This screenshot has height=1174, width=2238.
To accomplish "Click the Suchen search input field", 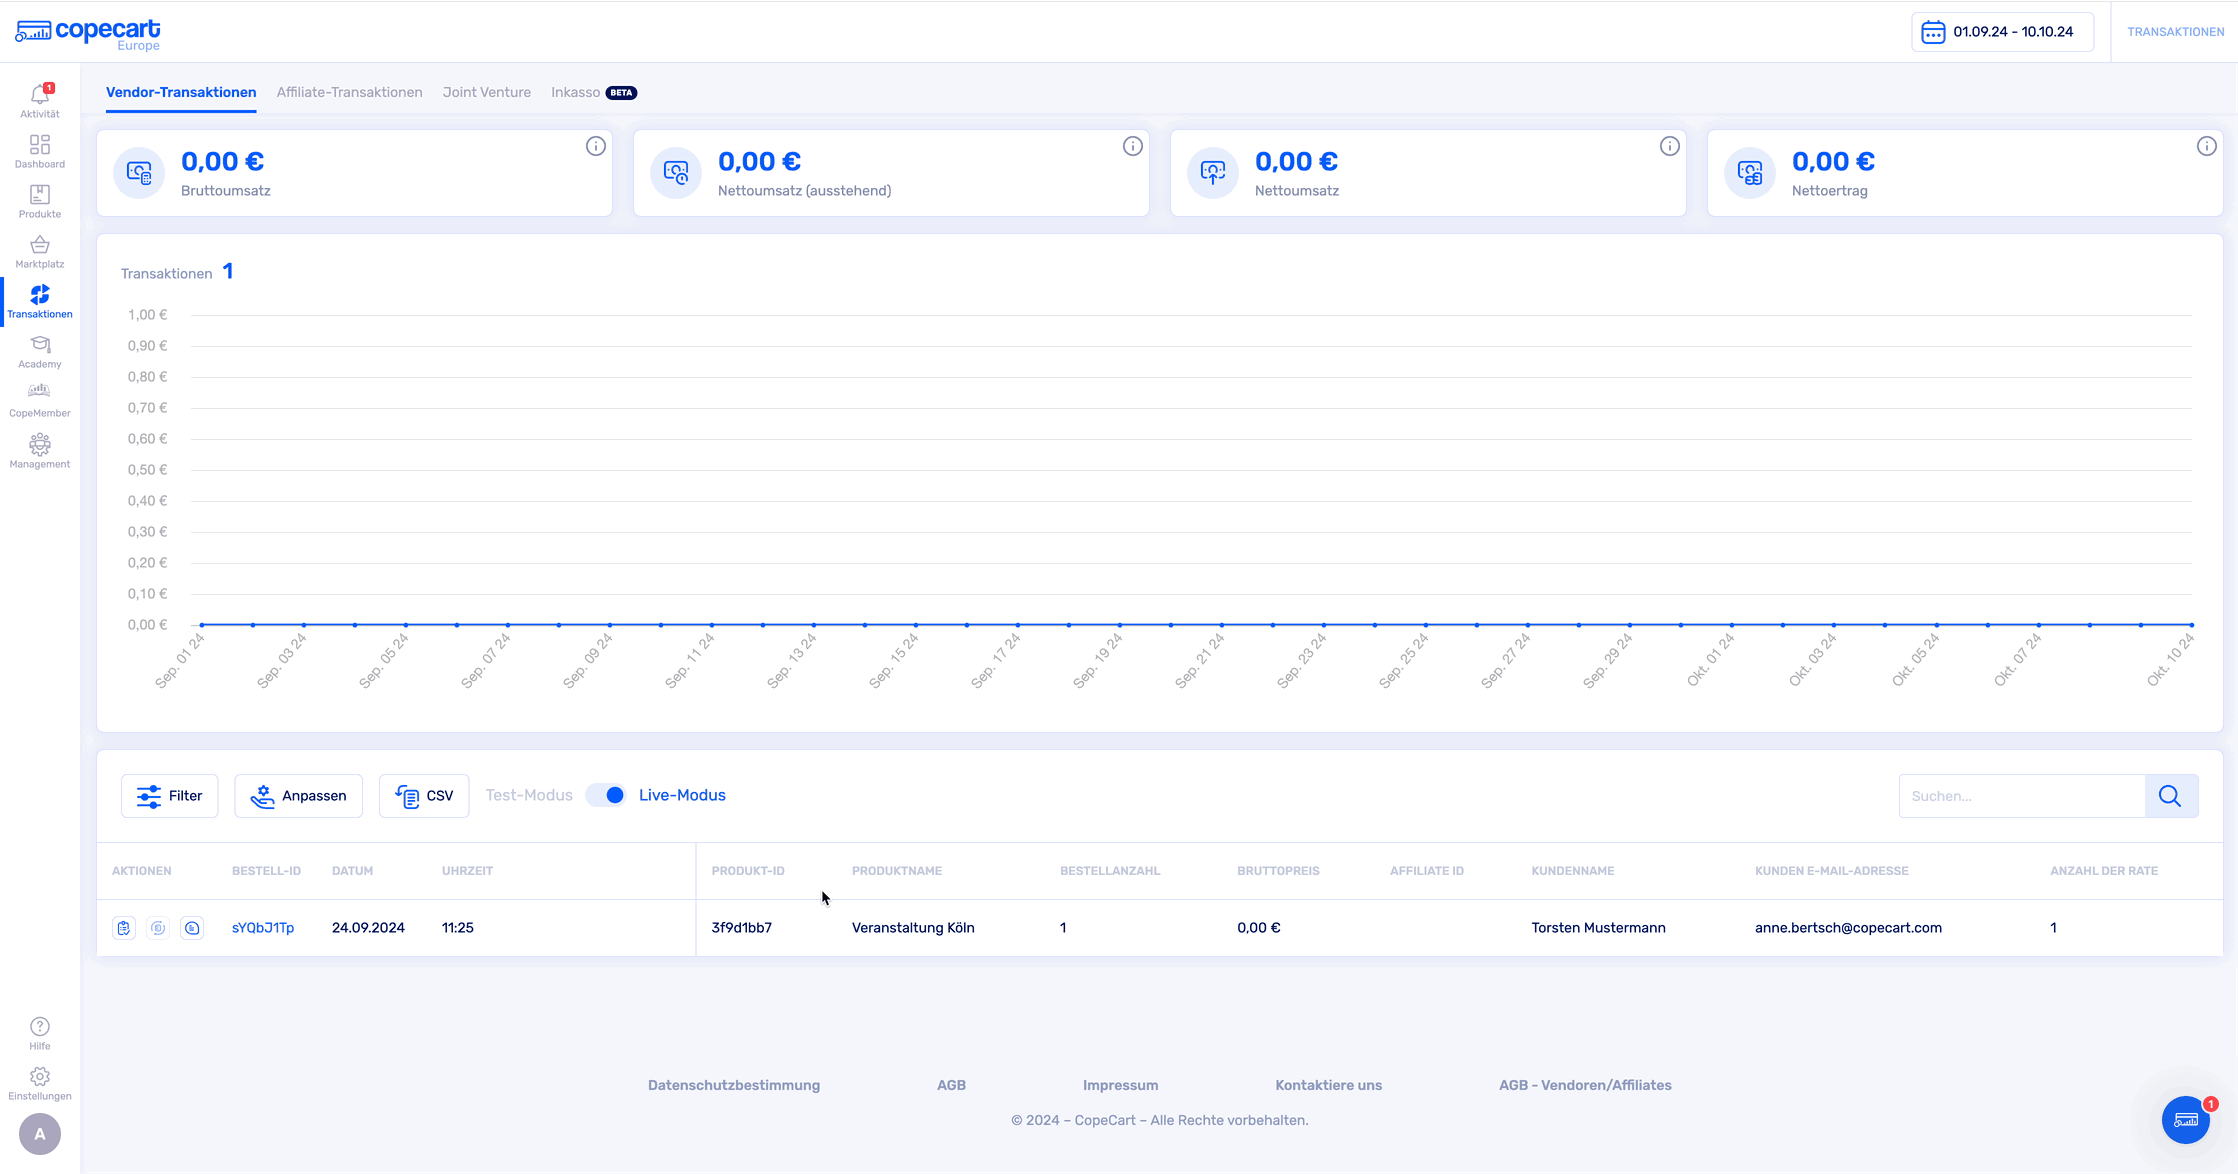I will click(x=2021, y=796).
